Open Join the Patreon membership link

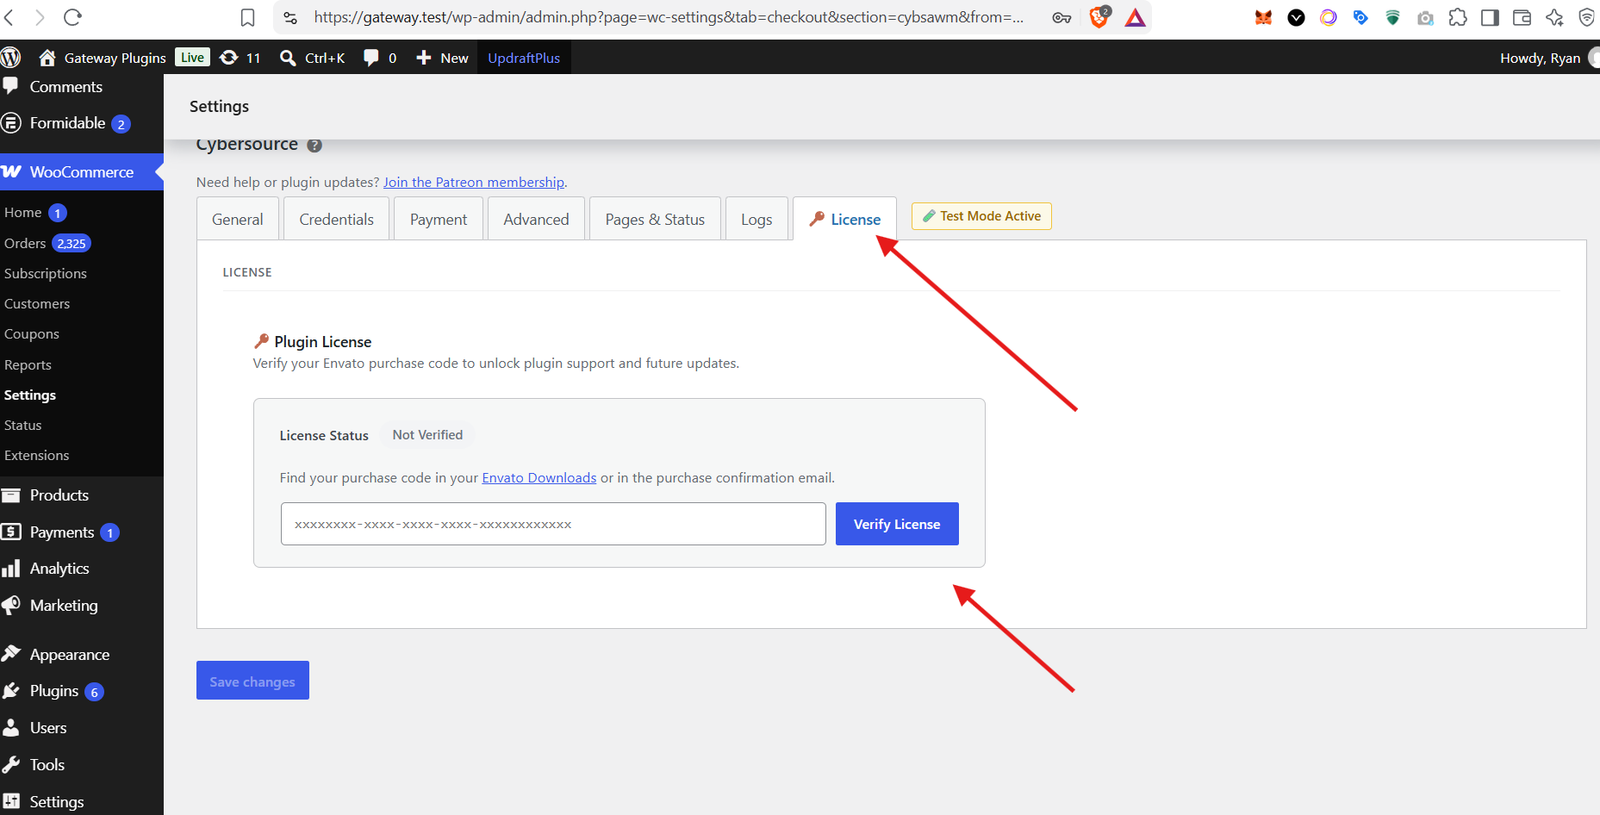(x=474, y=182)
